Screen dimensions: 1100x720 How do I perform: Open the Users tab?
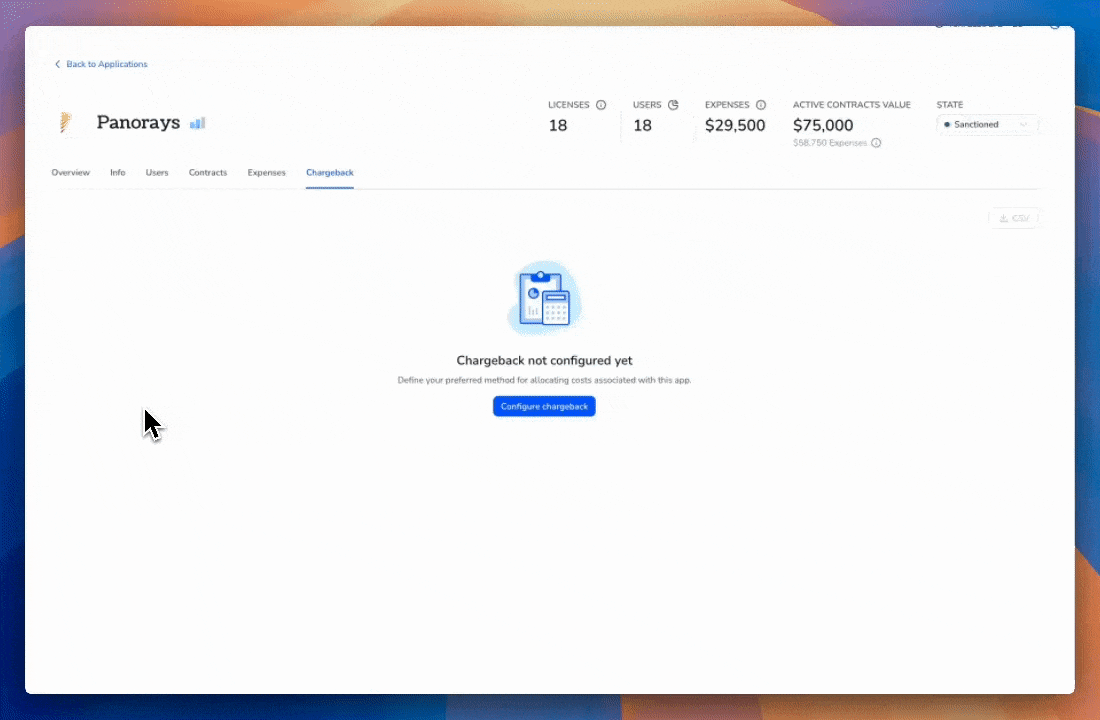pyautogui.click(x=157, y=173)
